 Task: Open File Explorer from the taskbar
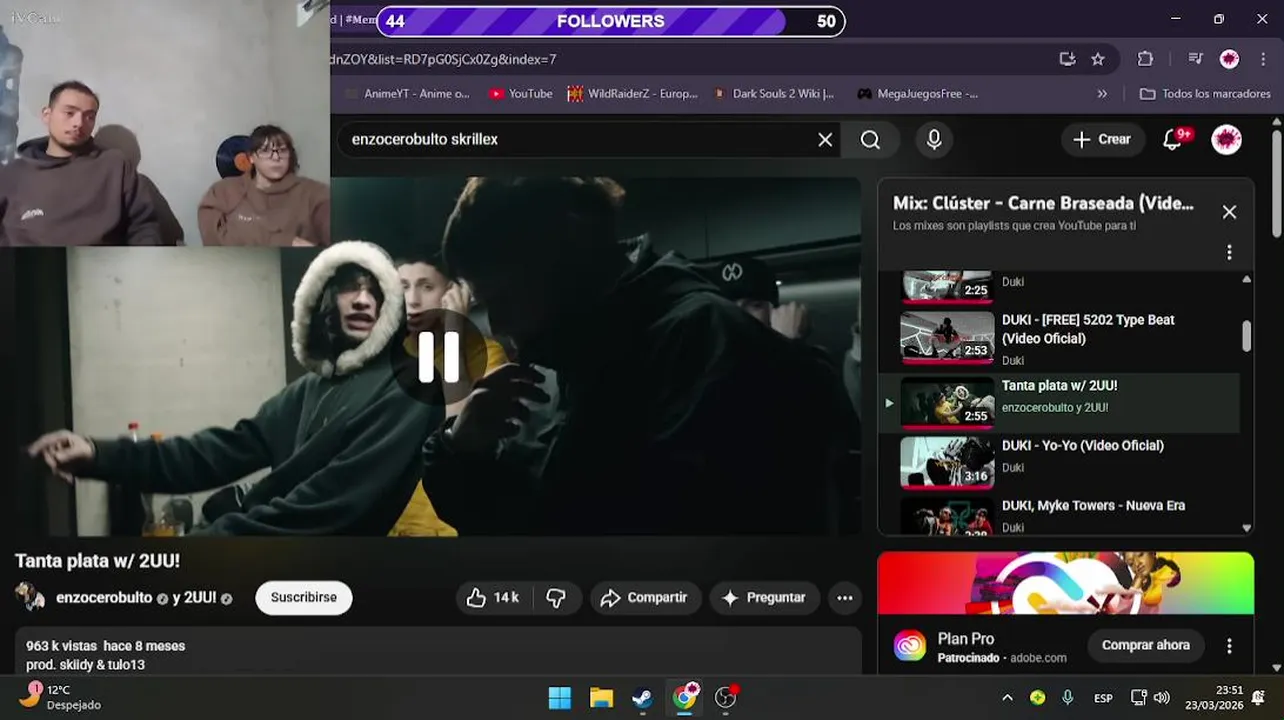pos(601,698)
